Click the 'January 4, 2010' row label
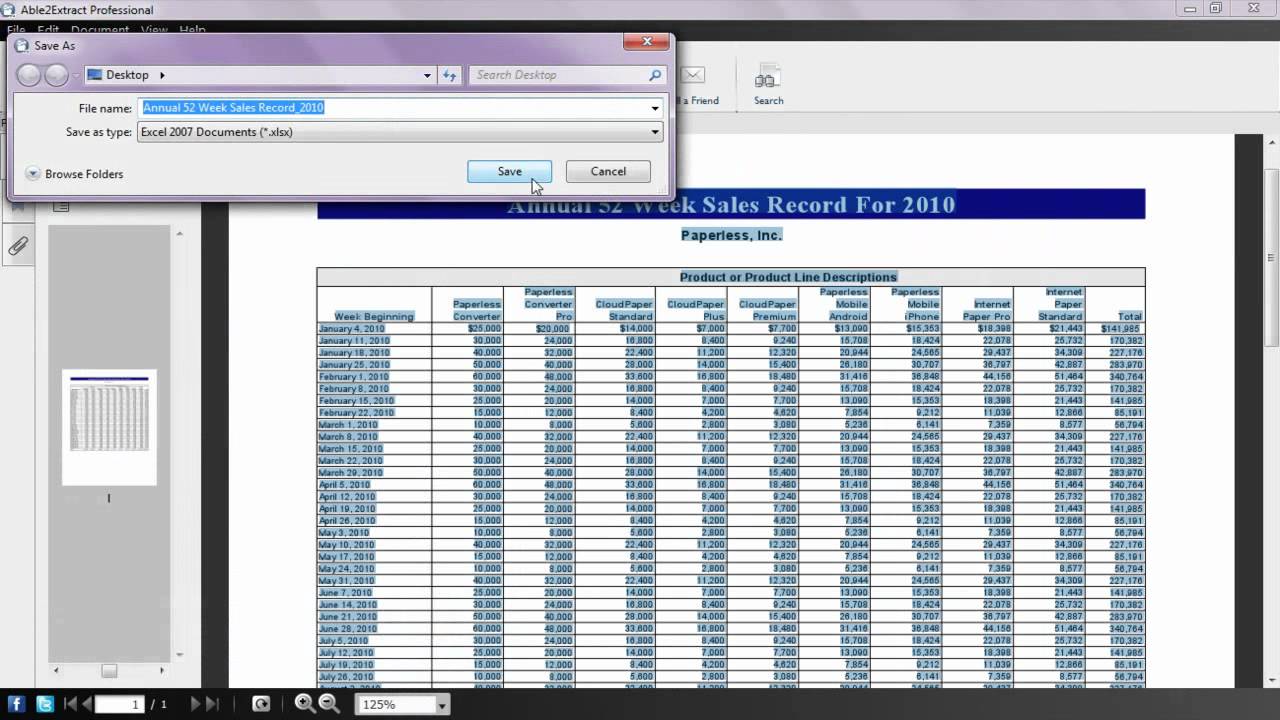Screen dimensions: 1280x720 351,328
